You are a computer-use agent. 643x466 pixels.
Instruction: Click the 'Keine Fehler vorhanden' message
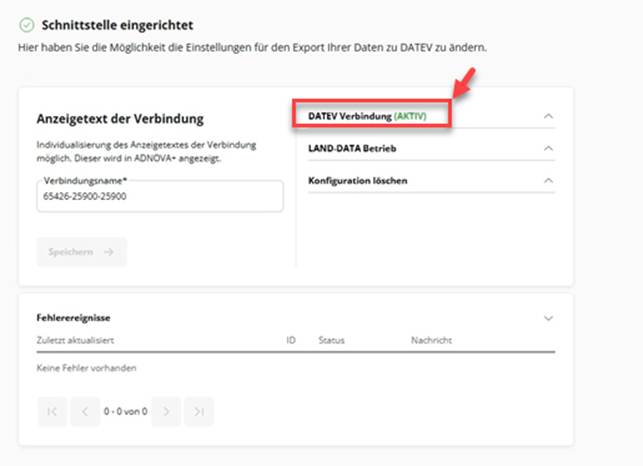(x=86, y=368)
